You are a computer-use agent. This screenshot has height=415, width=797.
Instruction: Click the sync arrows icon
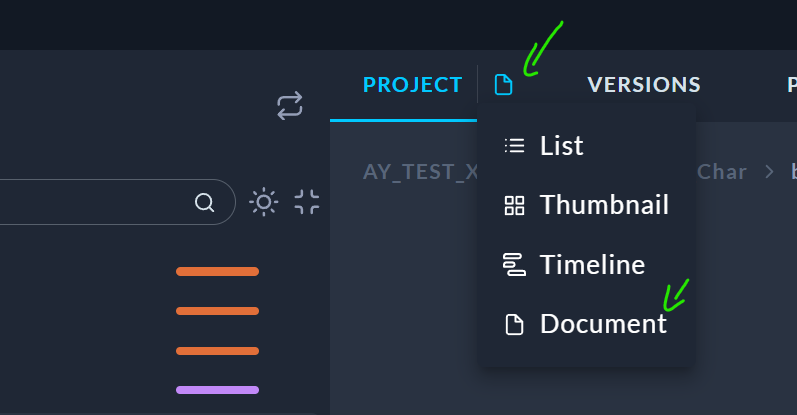tap(290, 106)
